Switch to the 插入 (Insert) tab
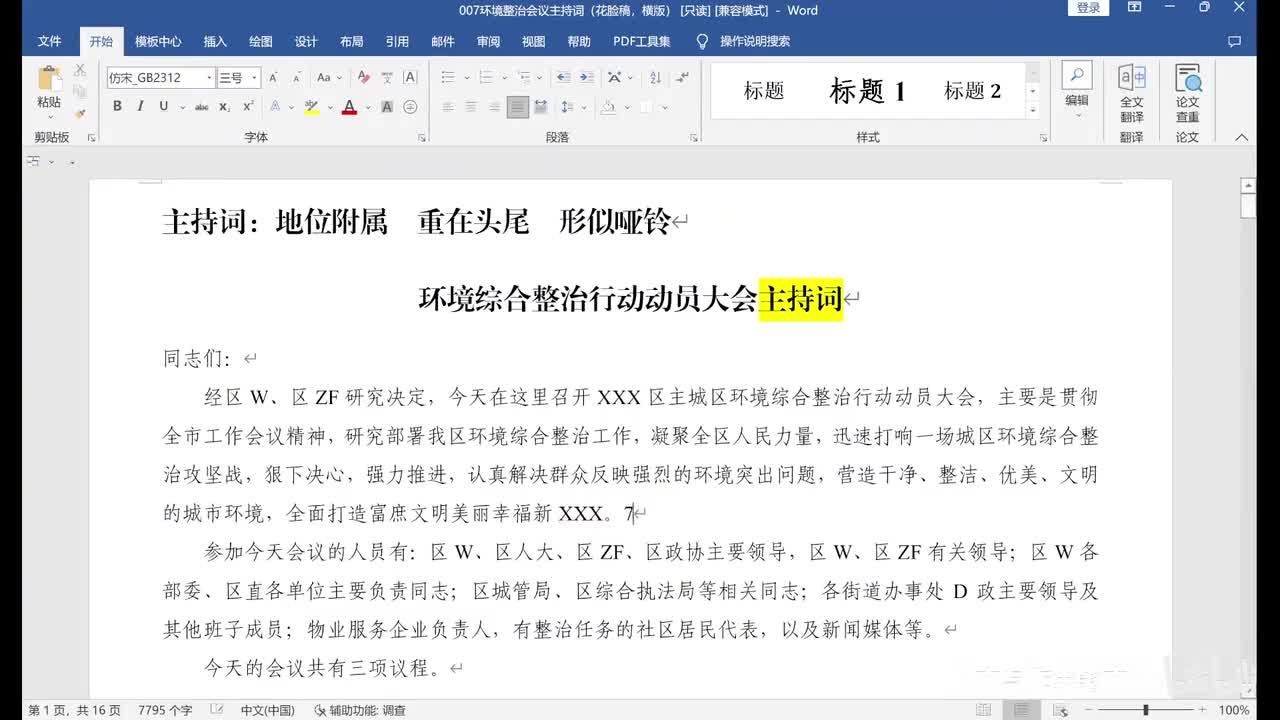This screenshot has width=1280, height=720. [x=215, y=41]
